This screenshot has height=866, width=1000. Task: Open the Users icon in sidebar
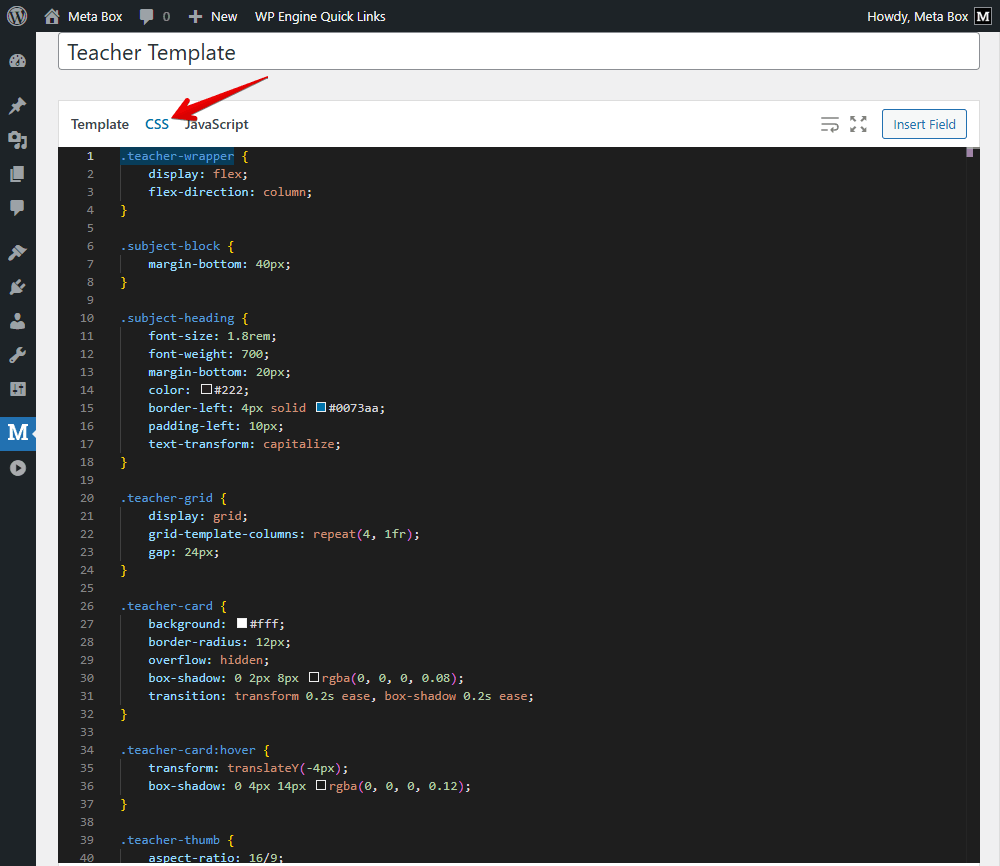click(17, 320)
